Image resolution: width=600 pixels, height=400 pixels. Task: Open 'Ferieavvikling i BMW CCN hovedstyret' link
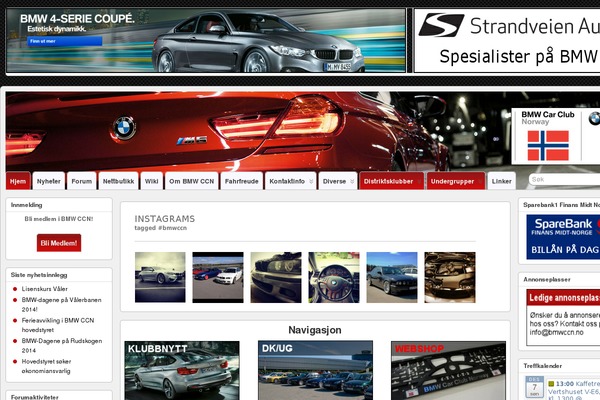(x=58, y=325)
